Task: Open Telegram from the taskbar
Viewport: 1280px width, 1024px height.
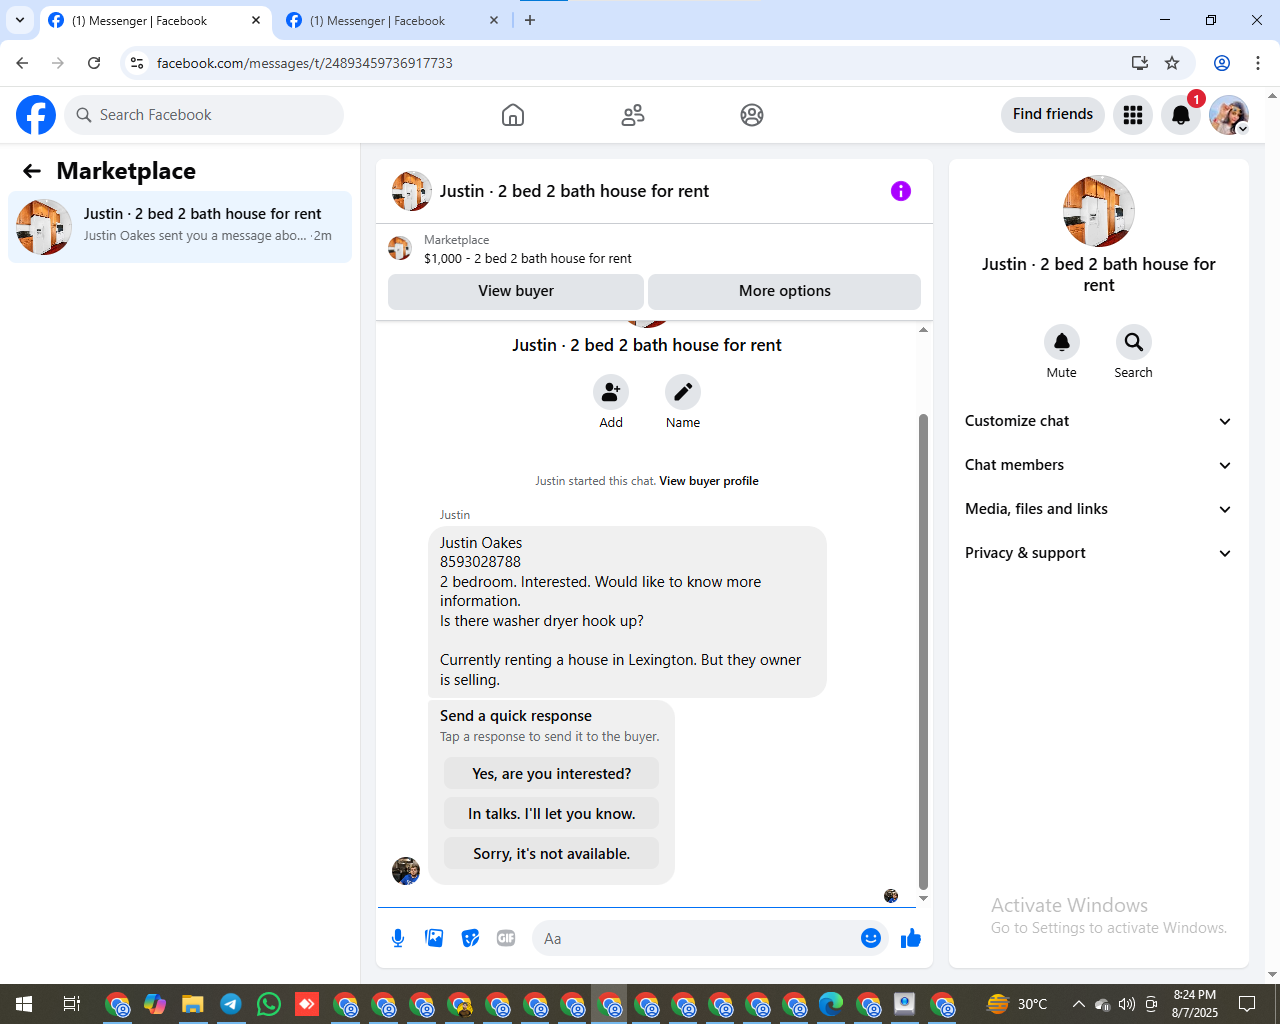Action: click(x=231, y=1004)
